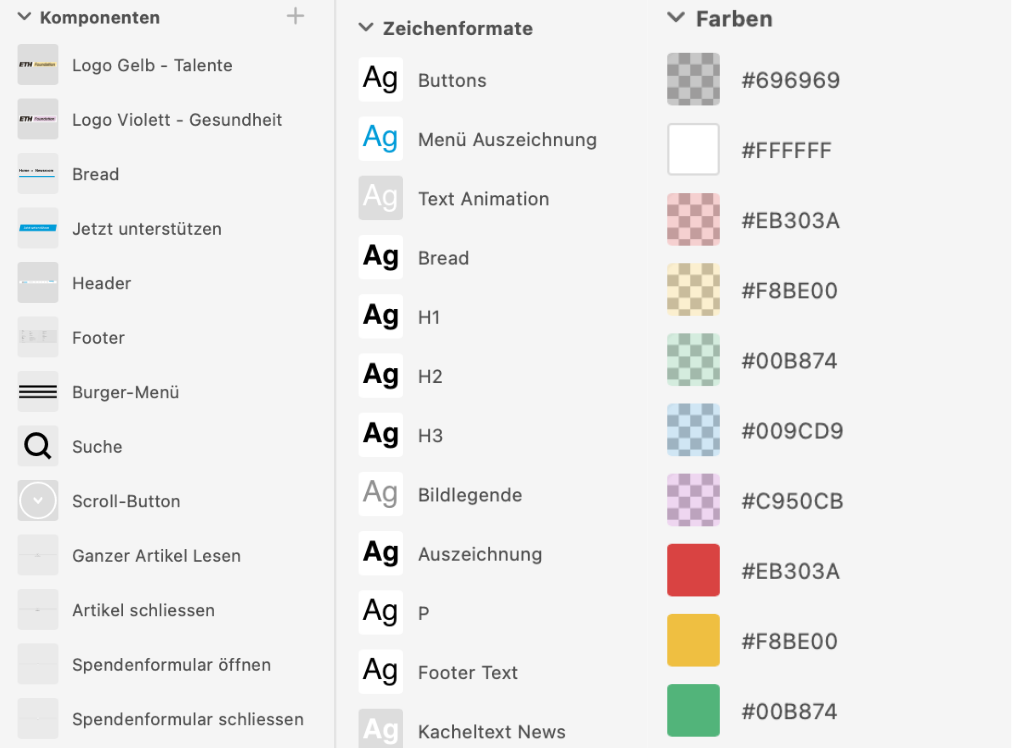This screenshot has height=748, width=1018.
Task: Collapse the Zeichenformate section
Action: 365,29
